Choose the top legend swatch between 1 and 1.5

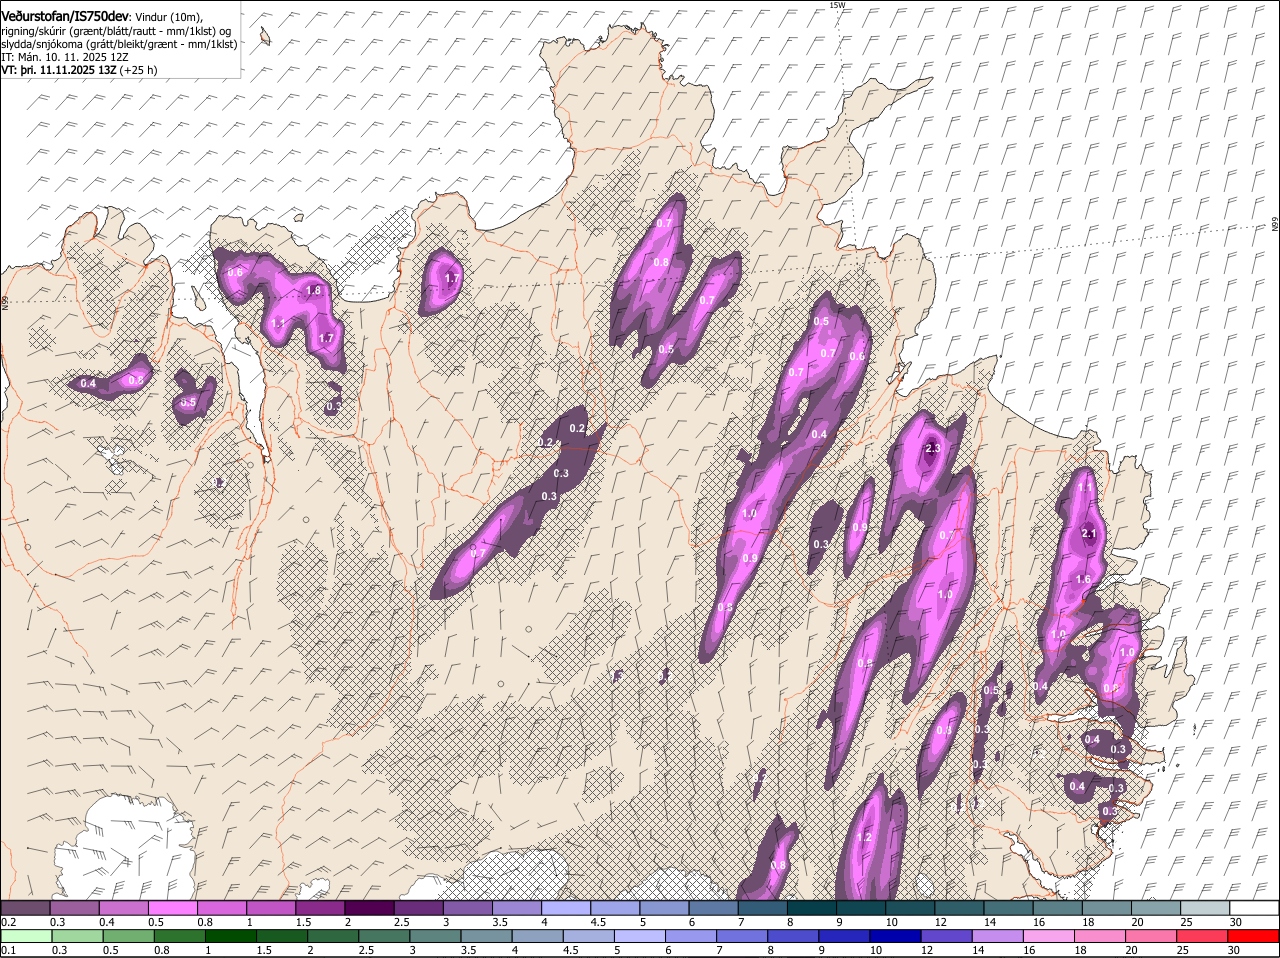[x=271, y=907]
